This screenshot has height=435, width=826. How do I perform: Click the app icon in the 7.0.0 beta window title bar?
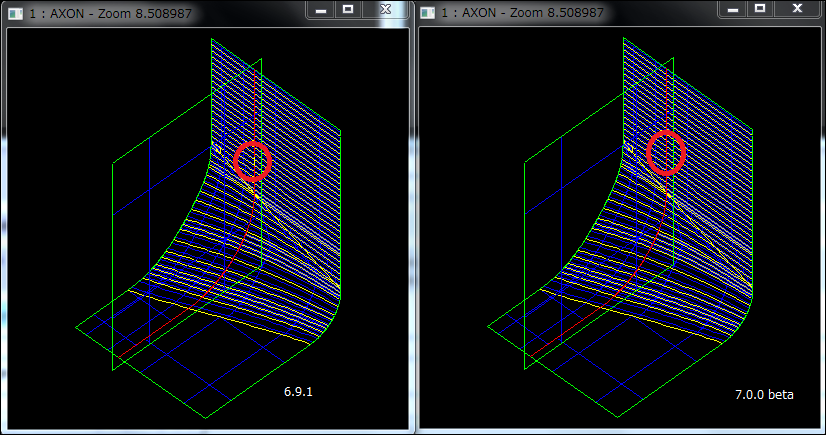(429, 13)
